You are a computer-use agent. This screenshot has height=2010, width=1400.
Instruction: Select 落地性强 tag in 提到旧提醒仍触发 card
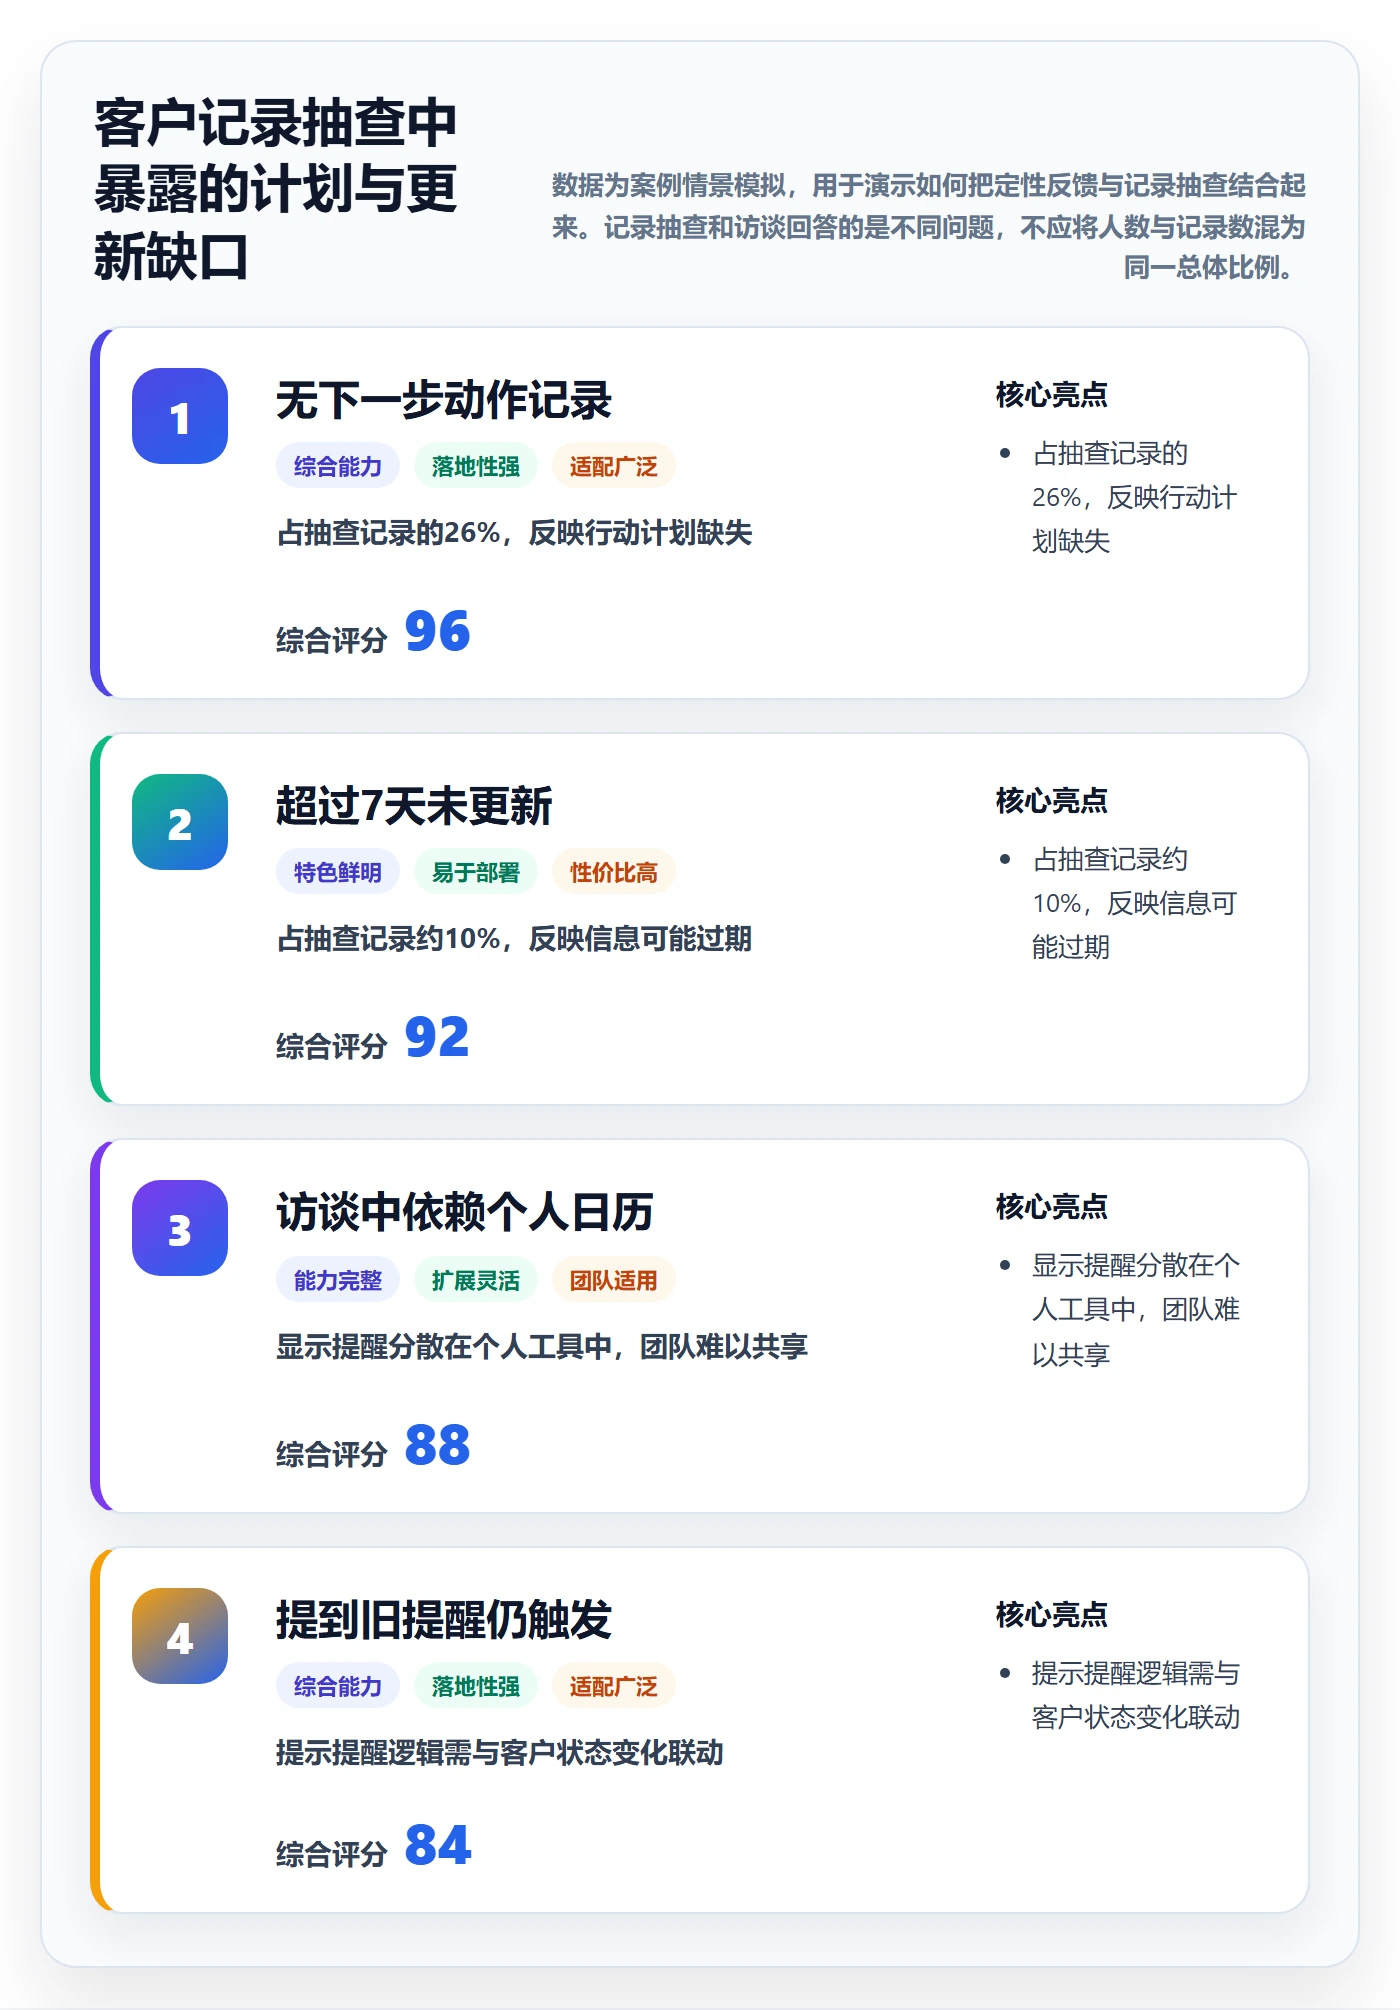pyautogui.click(x=476, y=1686)
